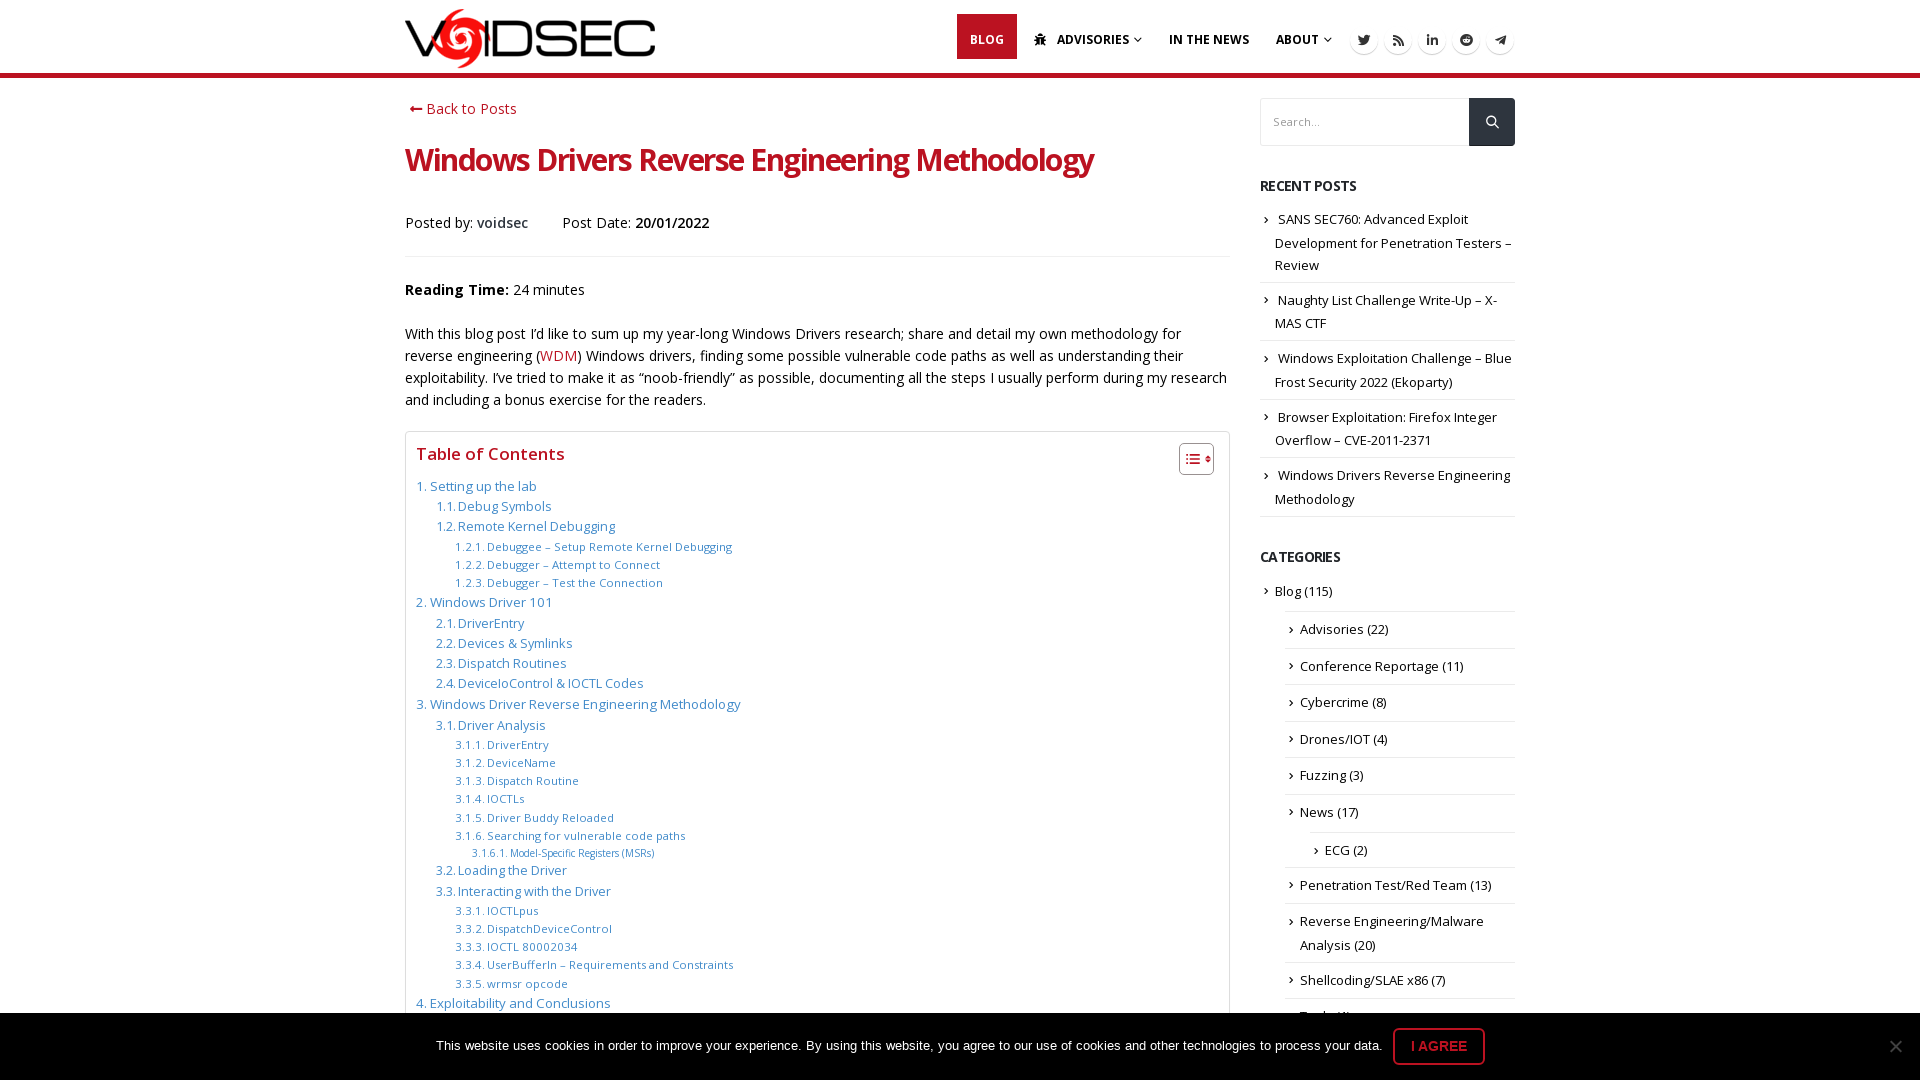The width and height of the screenshot is (1920, 1080).
Task: Expand the ADVISORIES dropdown menu
Action: tap(1087, 36)
